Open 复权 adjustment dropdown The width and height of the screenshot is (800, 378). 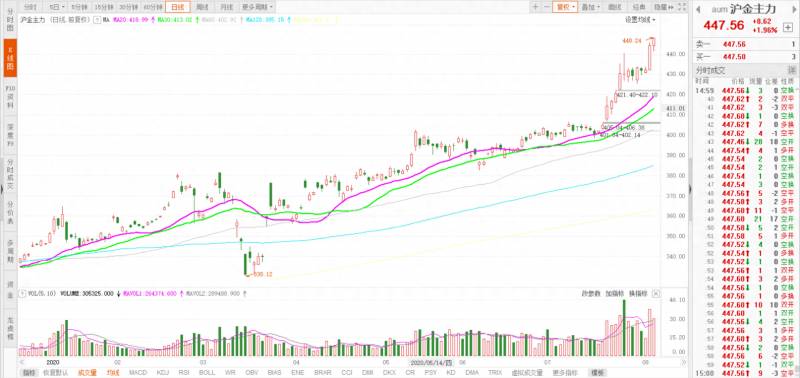pyautogui.click(x=565, y=7)
